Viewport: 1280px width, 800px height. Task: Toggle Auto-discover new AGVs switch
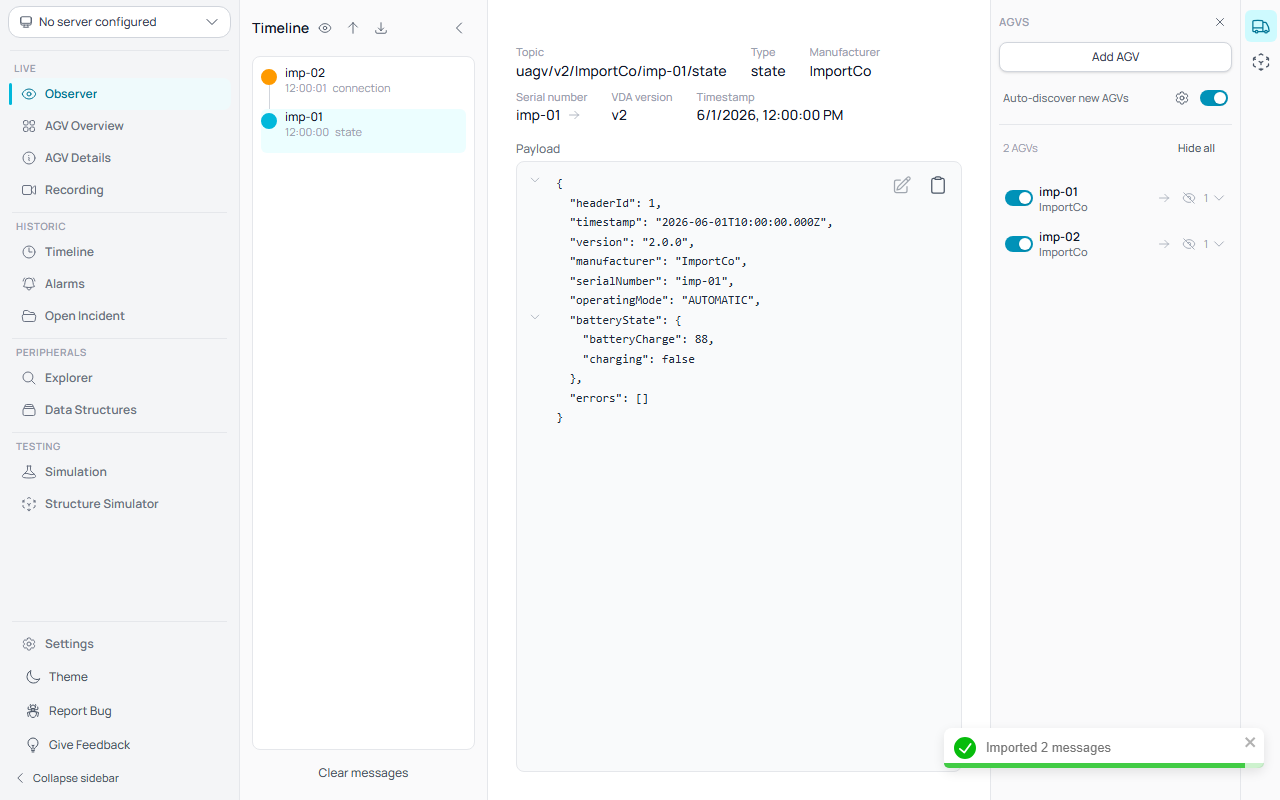pos(1214,98)
